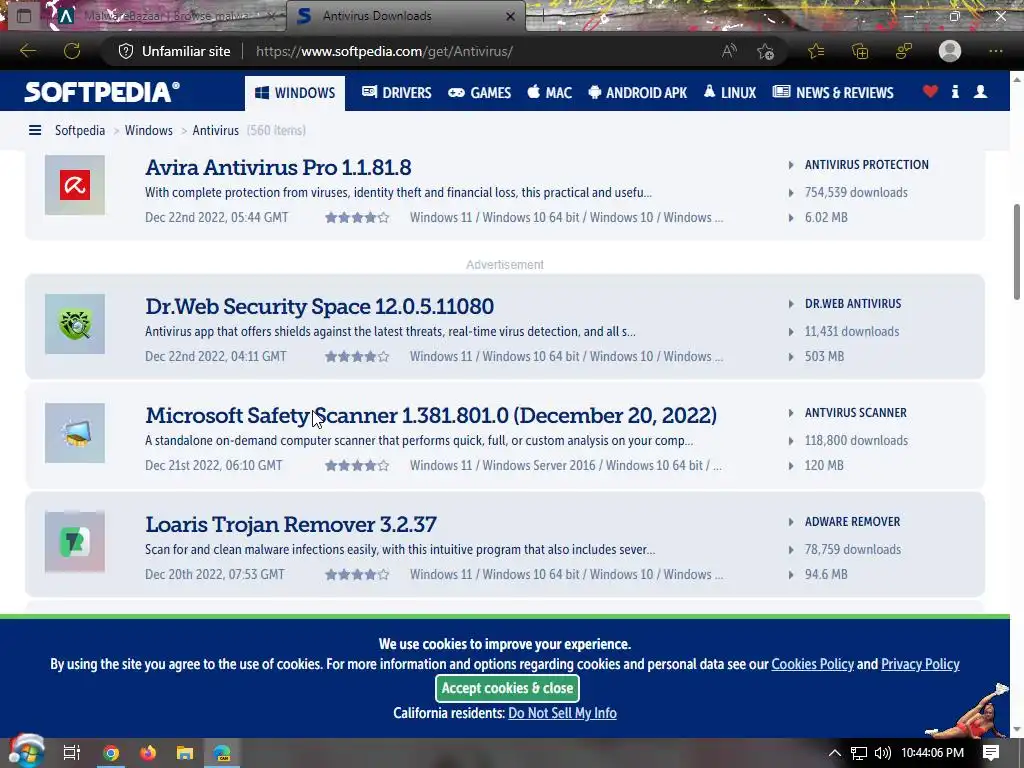
Task: Open the browser Favorites list icon
Action: pos(816,51)
